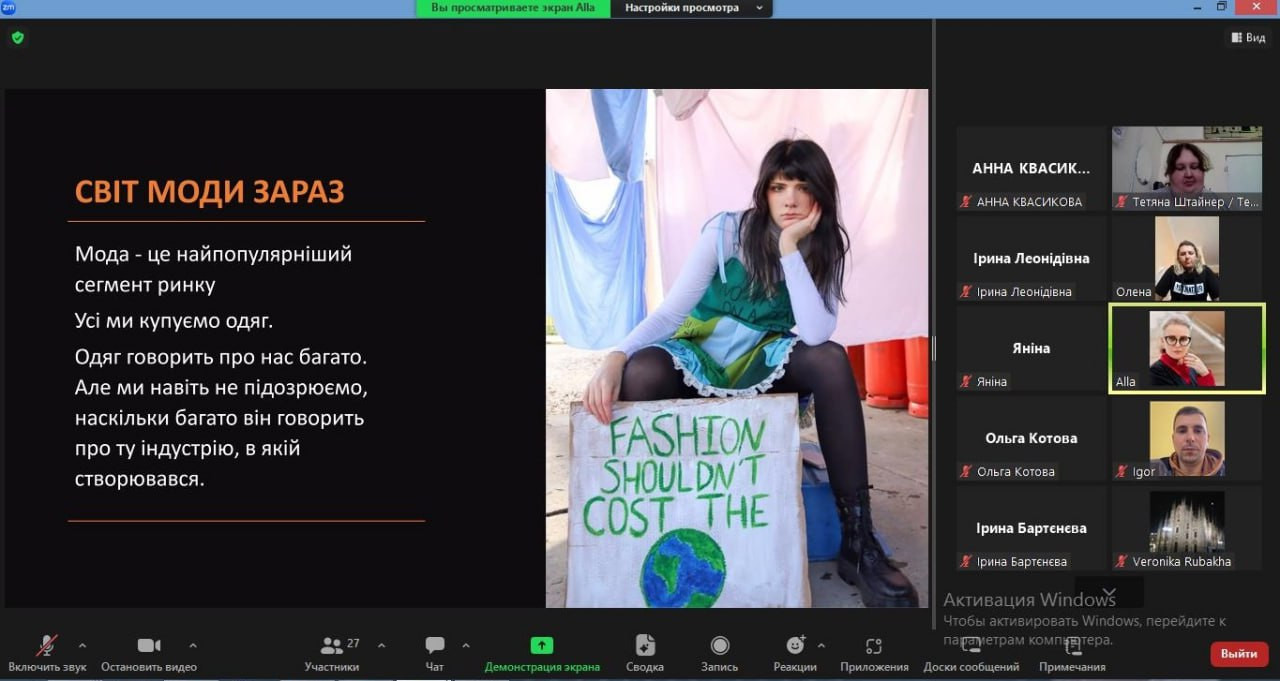Image resolution: width=1280 pixels, height=681 pixels.
Task: Select Igor's video tile
Action: pos(1187,438)
